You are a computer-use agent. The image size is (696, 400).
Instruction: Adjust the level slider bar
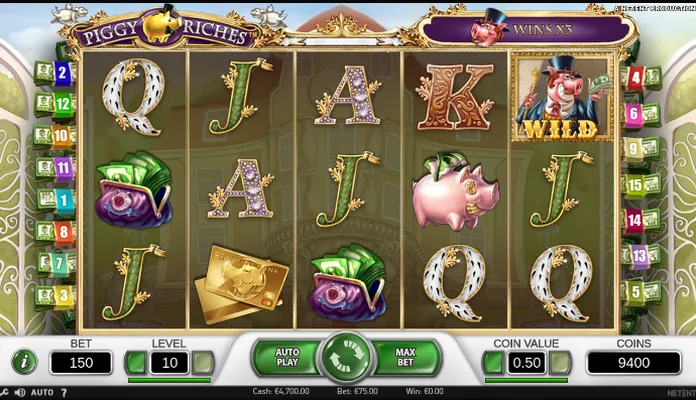point(169,380)
